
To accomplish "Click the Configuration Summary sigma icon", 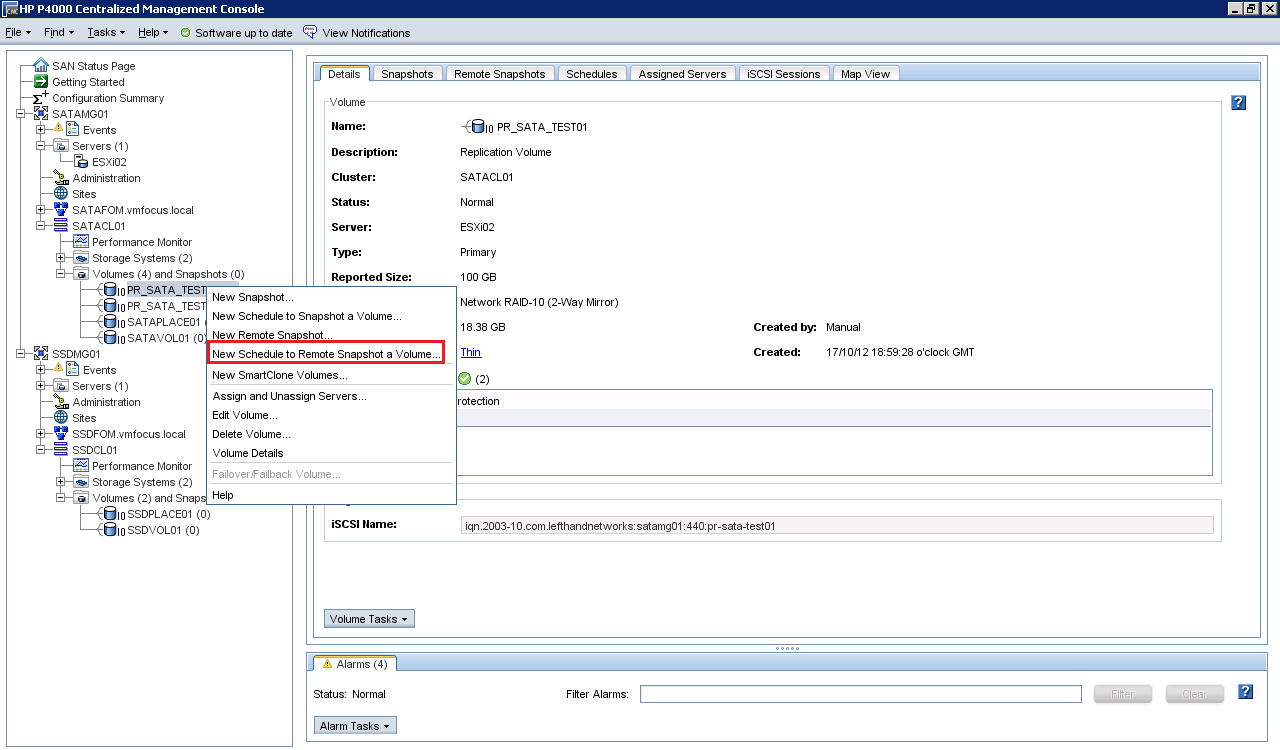I will coord(41,98).
